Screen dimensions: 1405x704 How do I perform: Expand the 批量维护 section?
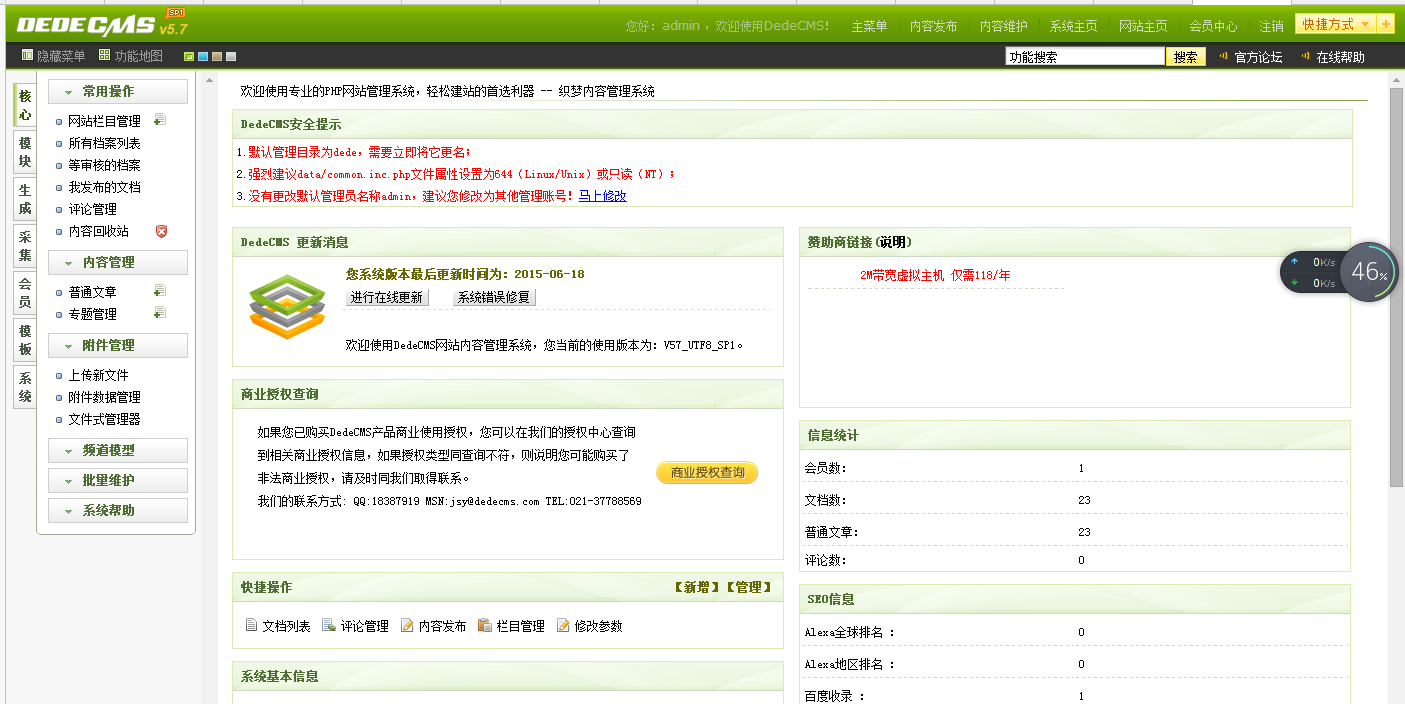(118, 480)
